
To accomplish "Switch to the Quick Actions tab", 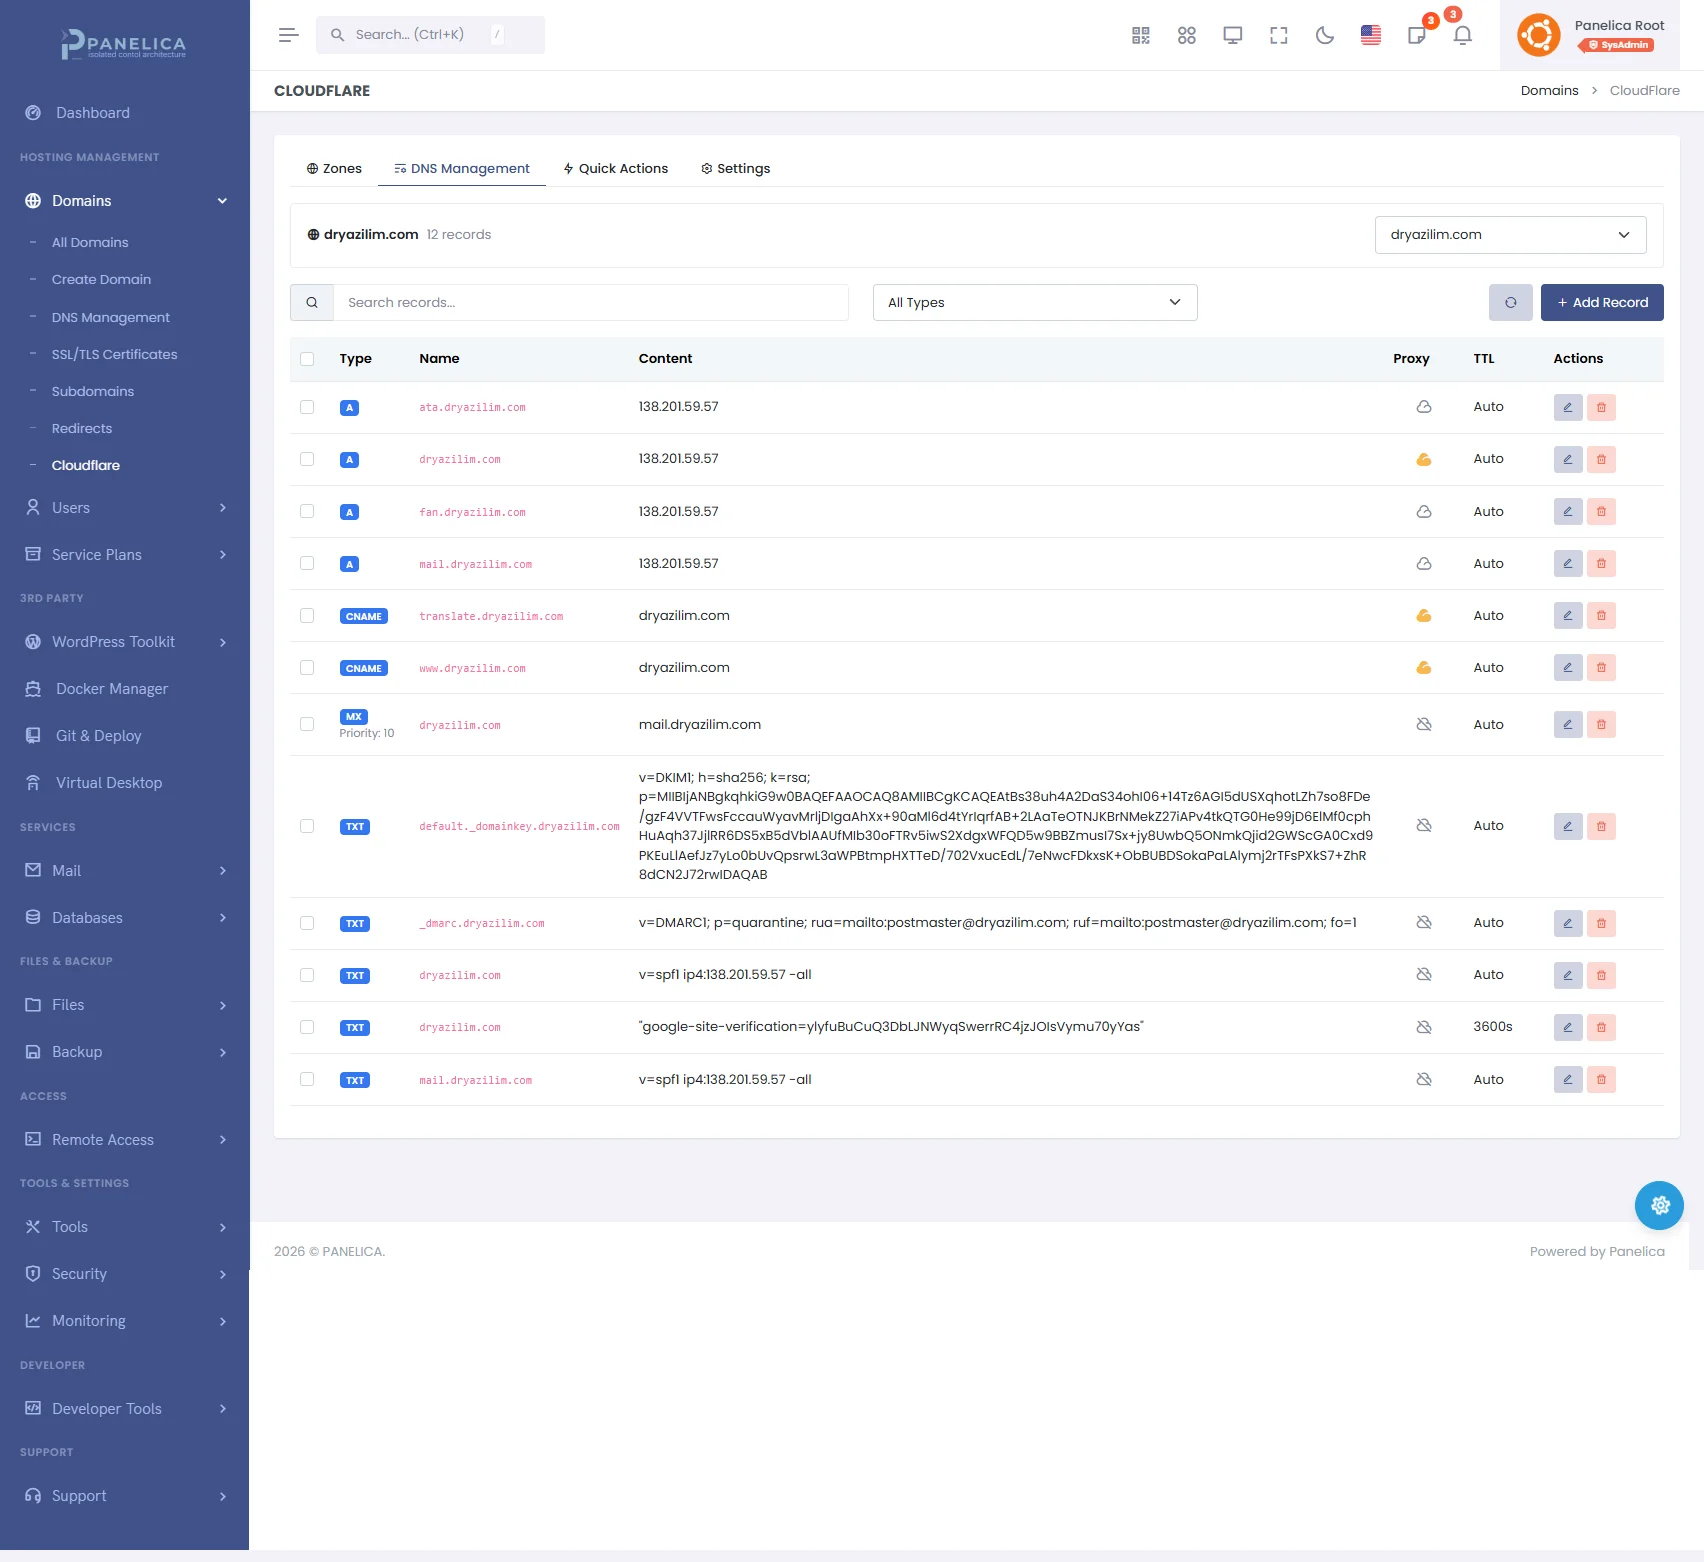I will coord(615,169).
